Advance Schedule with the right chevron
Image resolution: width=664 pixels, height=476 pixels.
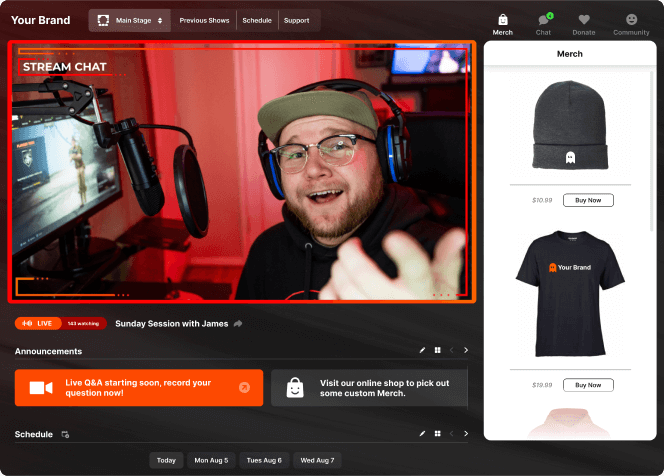(466, 434)
